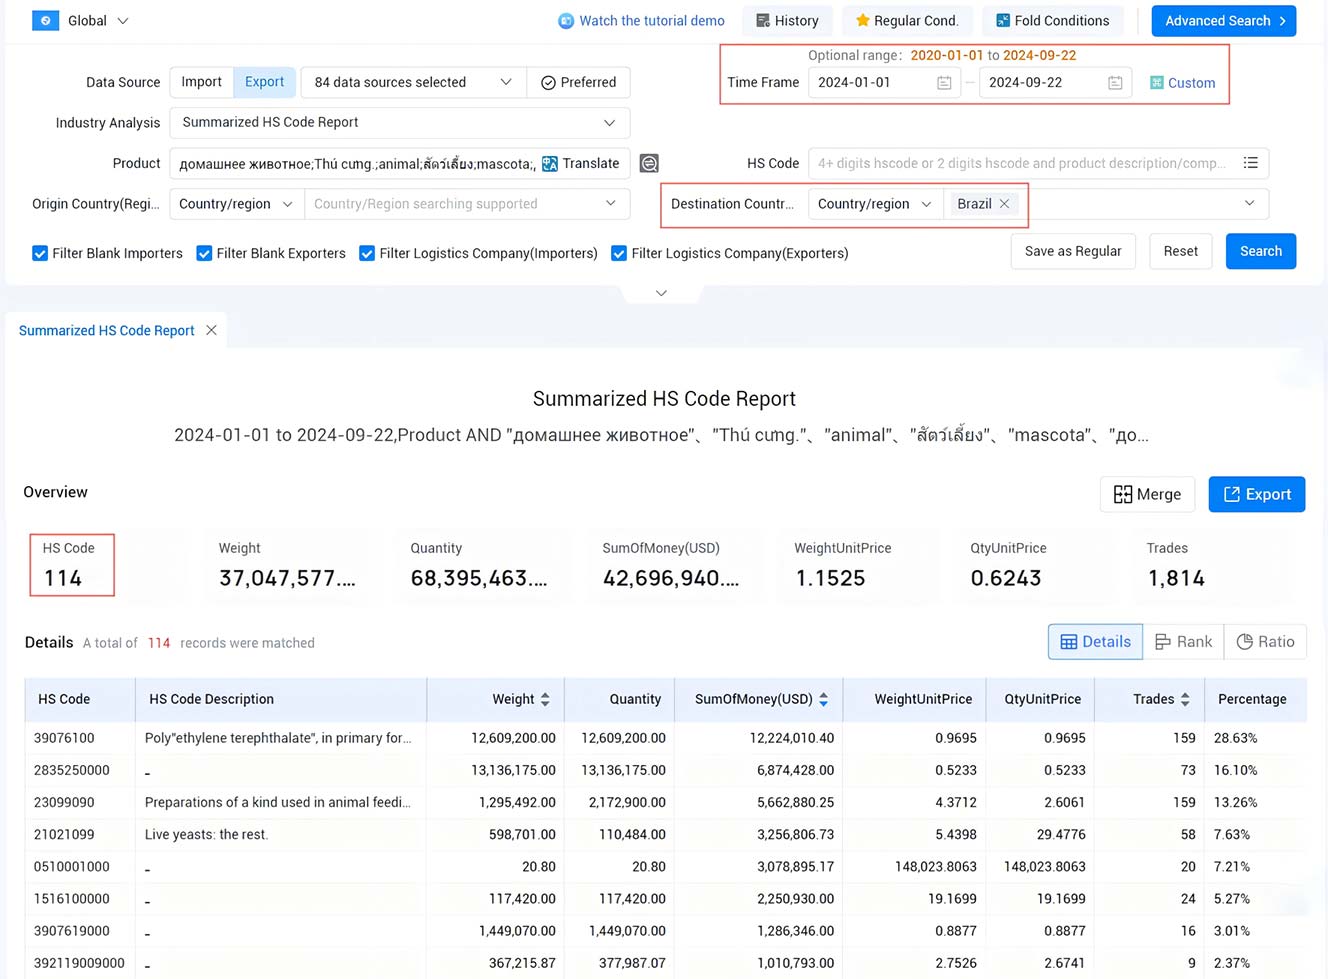This screenshot has height=979, width=1328.
Task: Toggle Filter Logistics Company(Importers) checkbox
Action: 367,253
